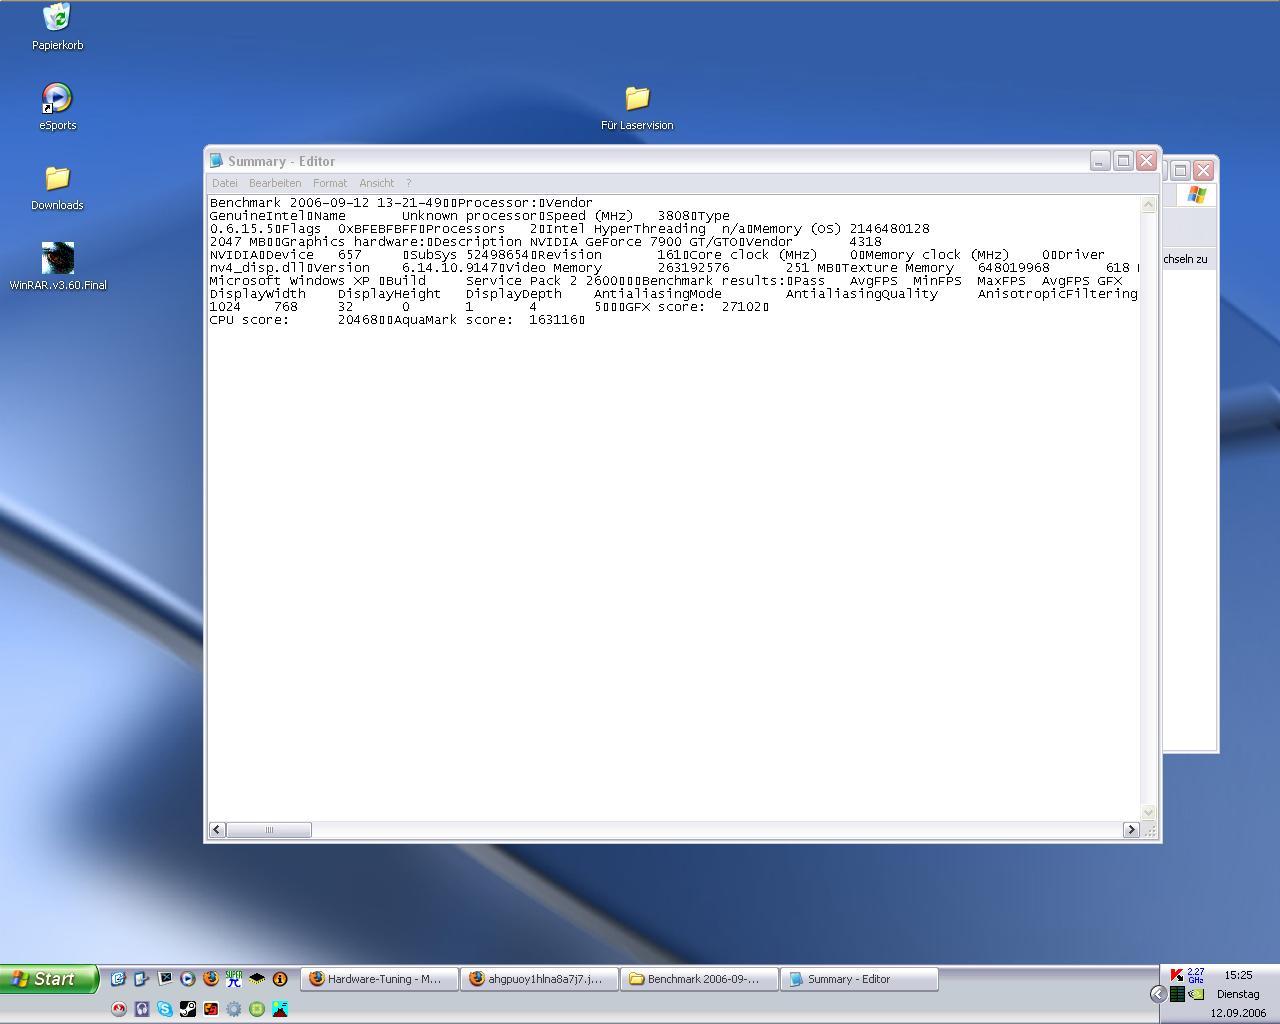
Task: Open the NVIDIA tray icon
Action: [1196, 994]
